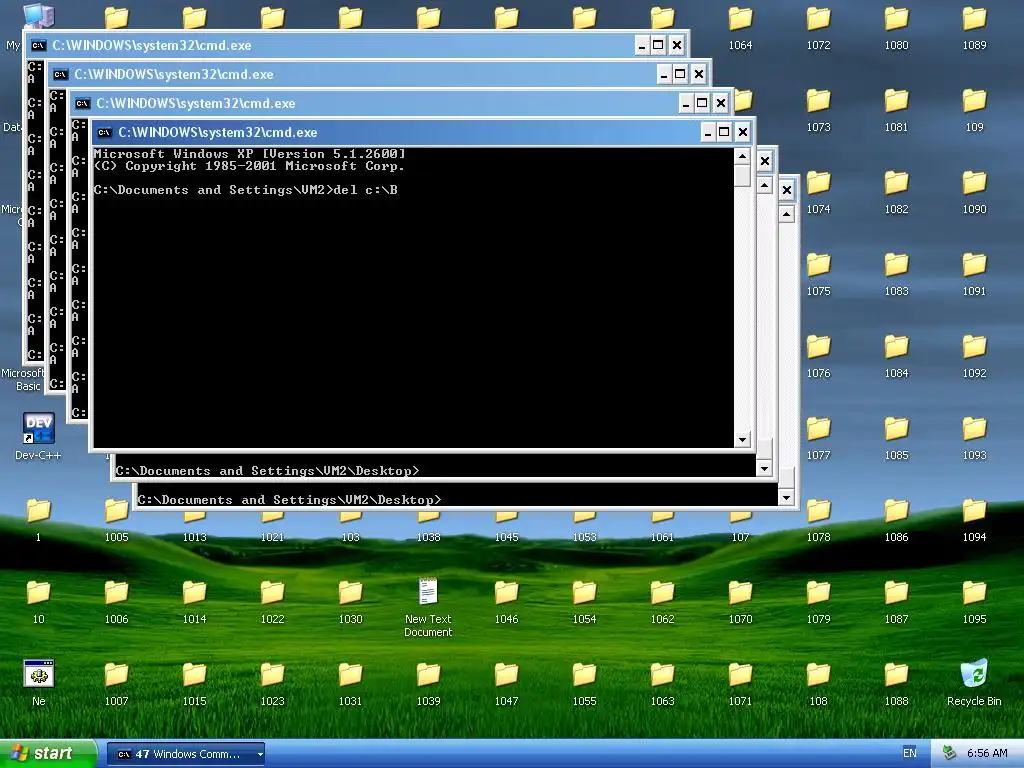The width and height of the screenshot is (1024, 768).
Task: Open the EN language bar indicator
Action: click(x=909, y=753)
